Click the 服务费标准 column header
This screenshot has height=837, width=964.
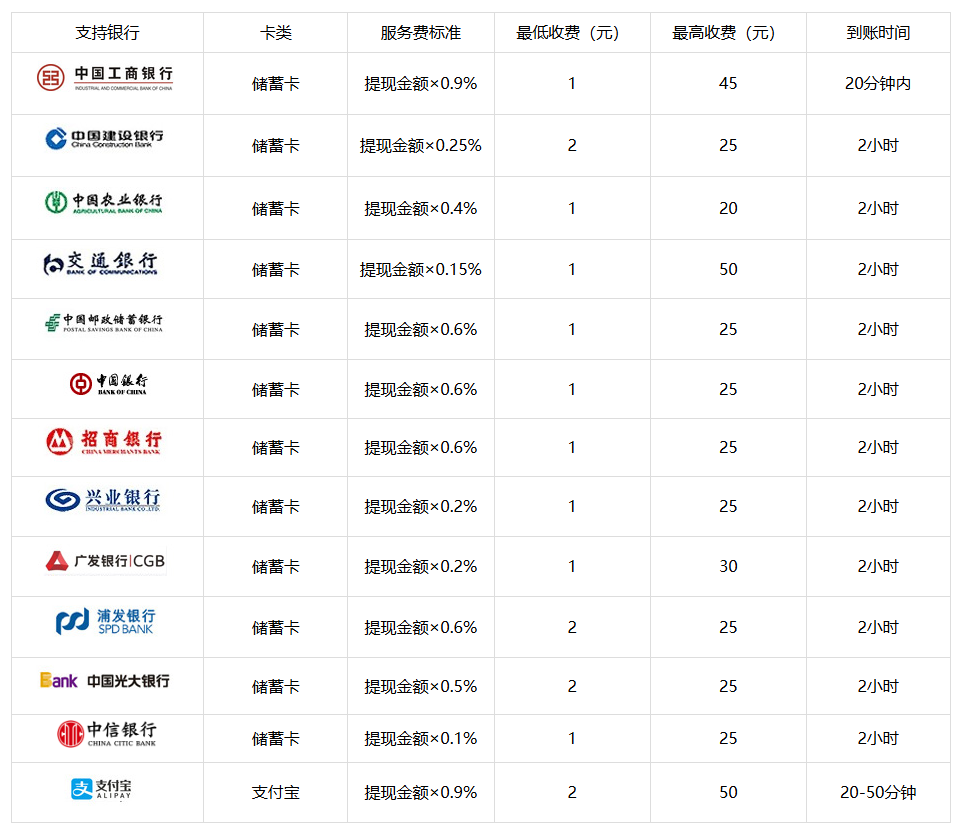tap(421, 33)
